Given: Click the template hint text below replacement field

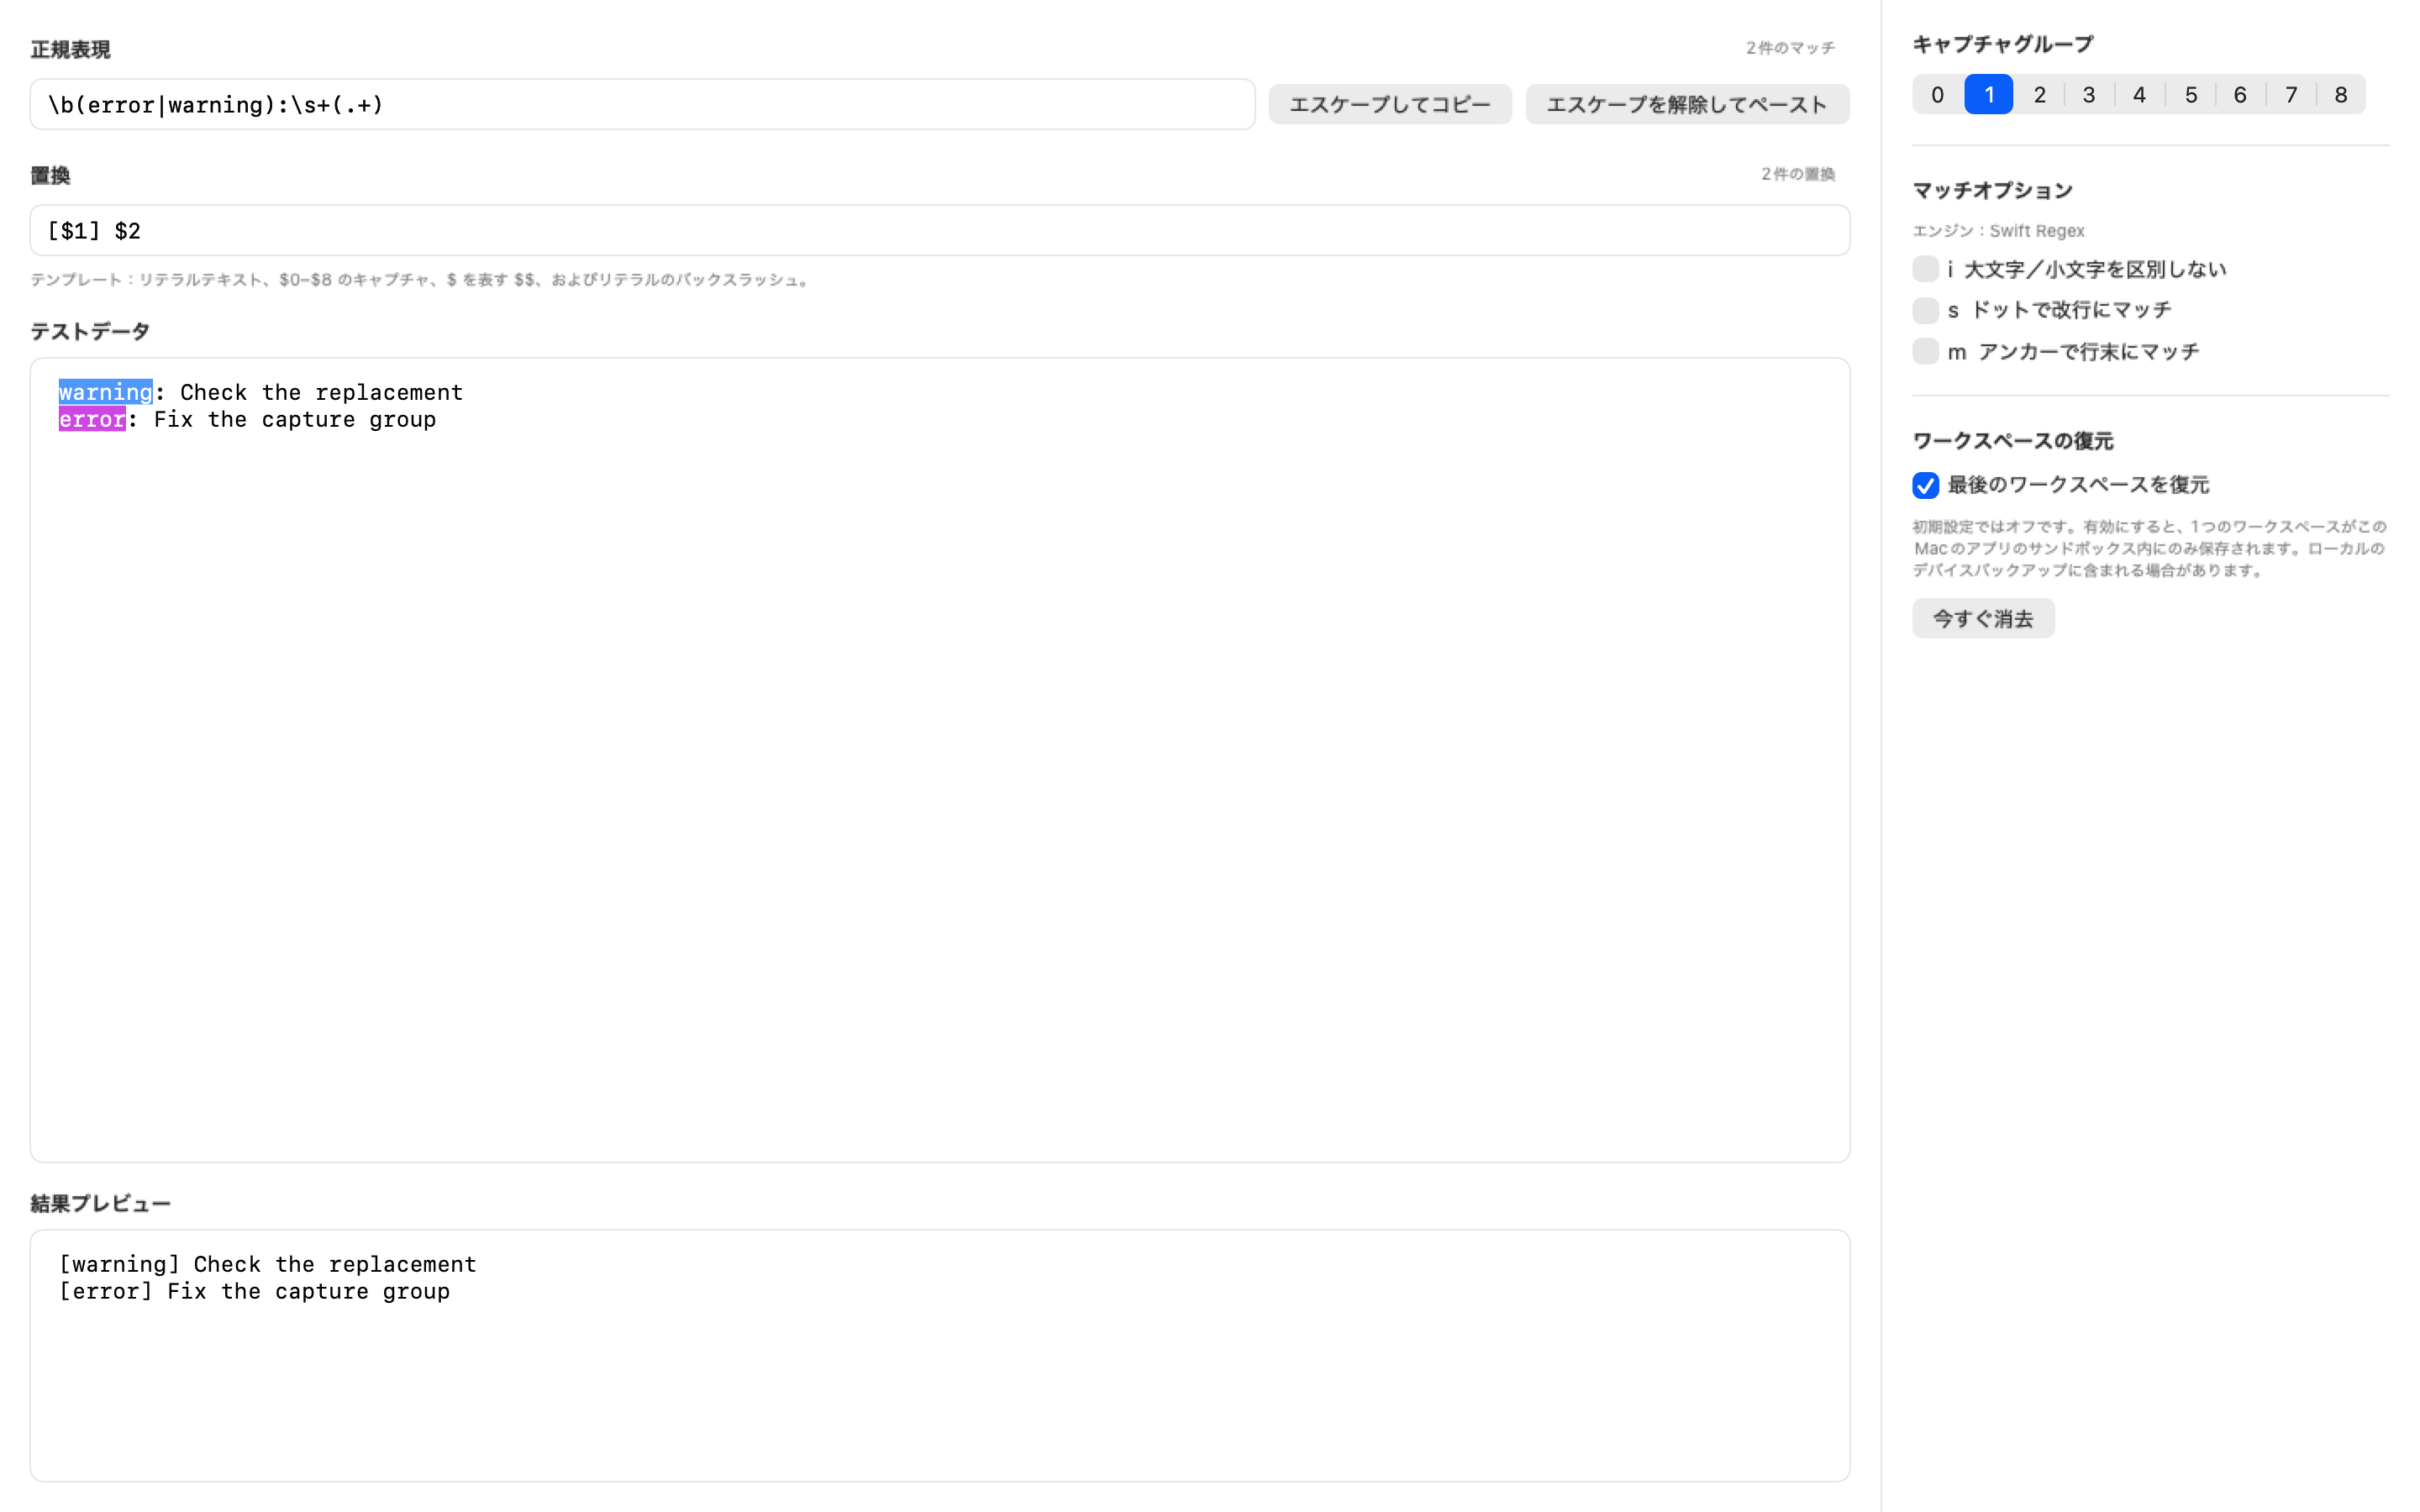Looking at the screenshot, I should [422, 280].
